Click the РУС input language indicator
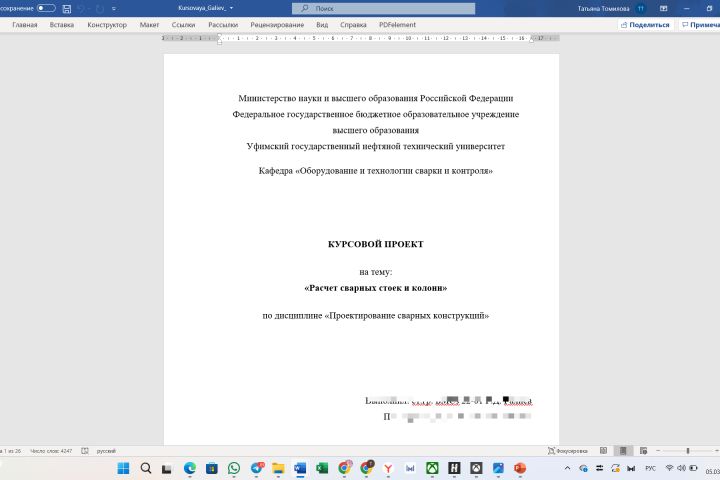This screenshot has height=480, width=720. click(650, 468)
